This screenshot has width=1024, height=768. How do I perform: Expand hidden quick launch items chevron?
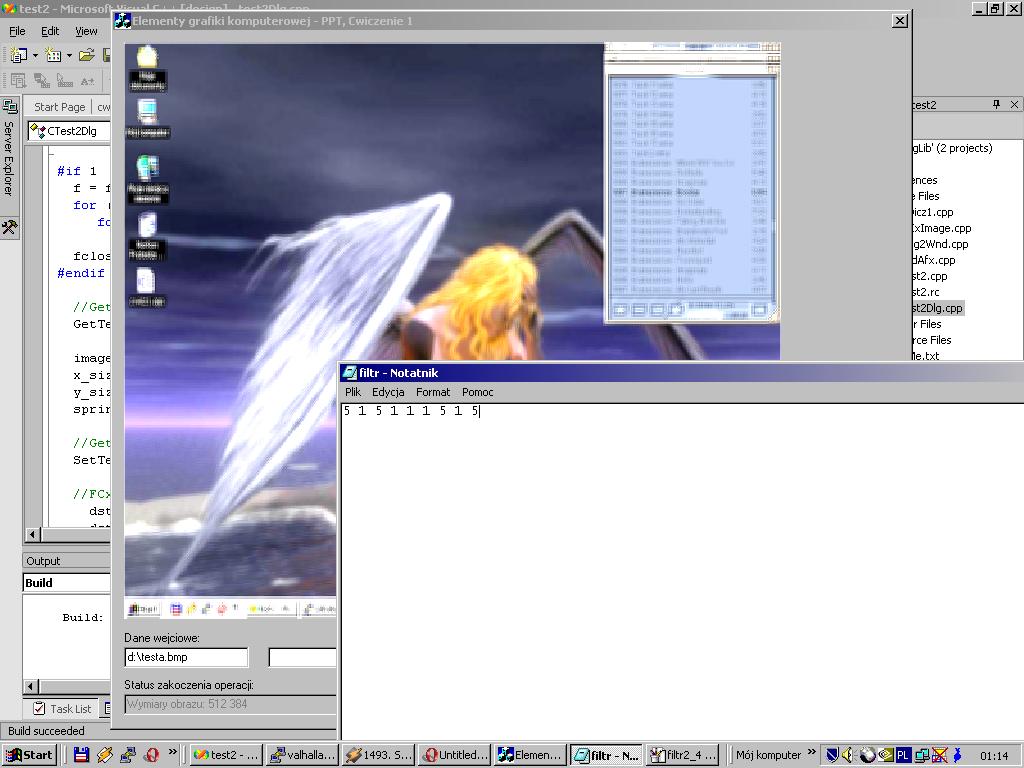click(173, 752)
